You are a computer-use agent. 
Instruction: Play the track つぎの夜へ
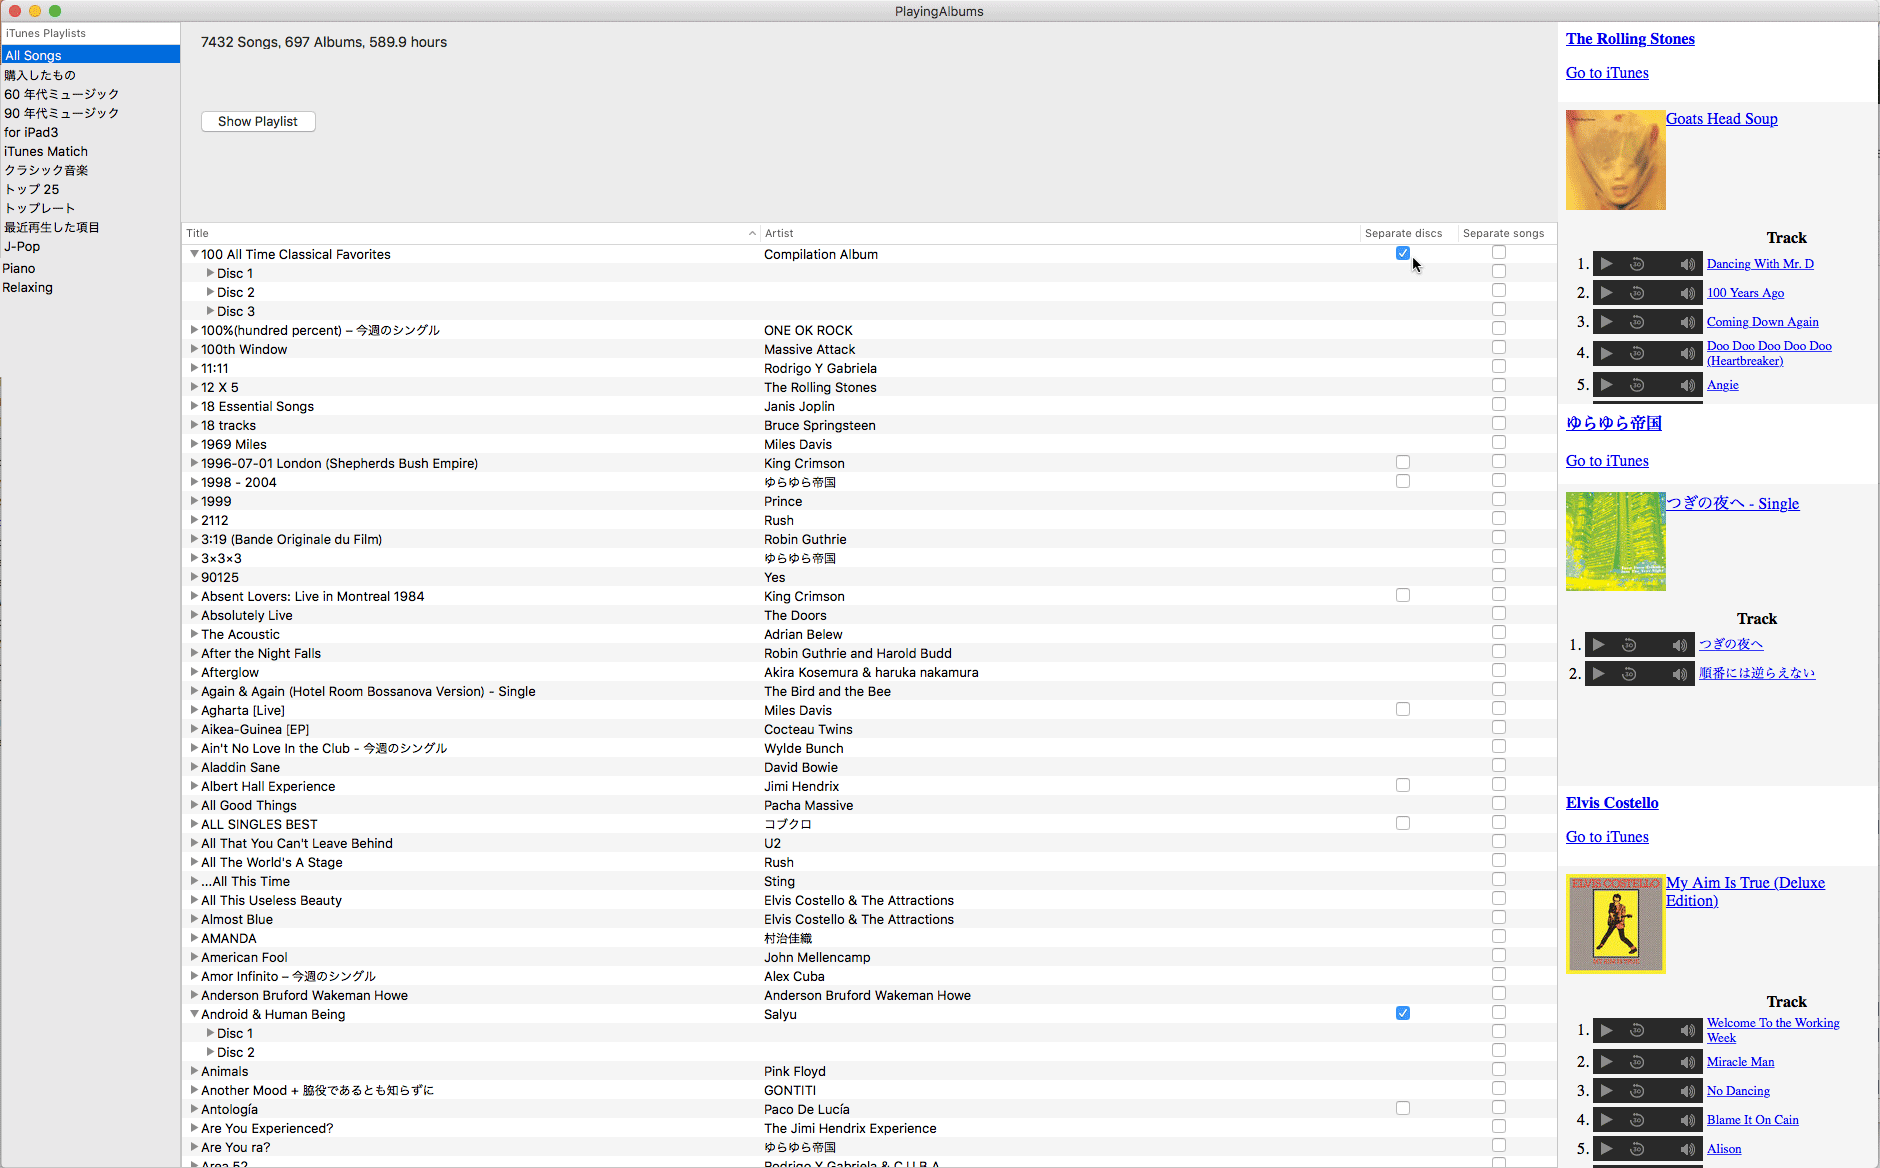pos(1598,645)
